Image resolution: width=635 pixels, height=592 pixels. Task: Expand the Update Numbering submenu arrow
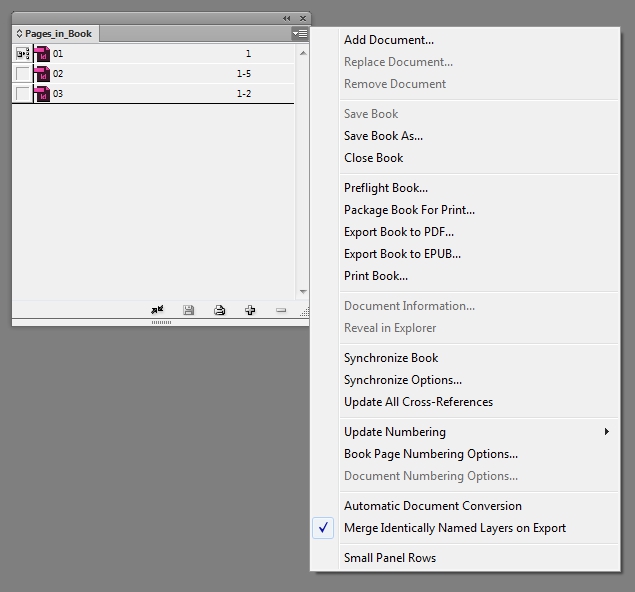(x=607, y=432)
